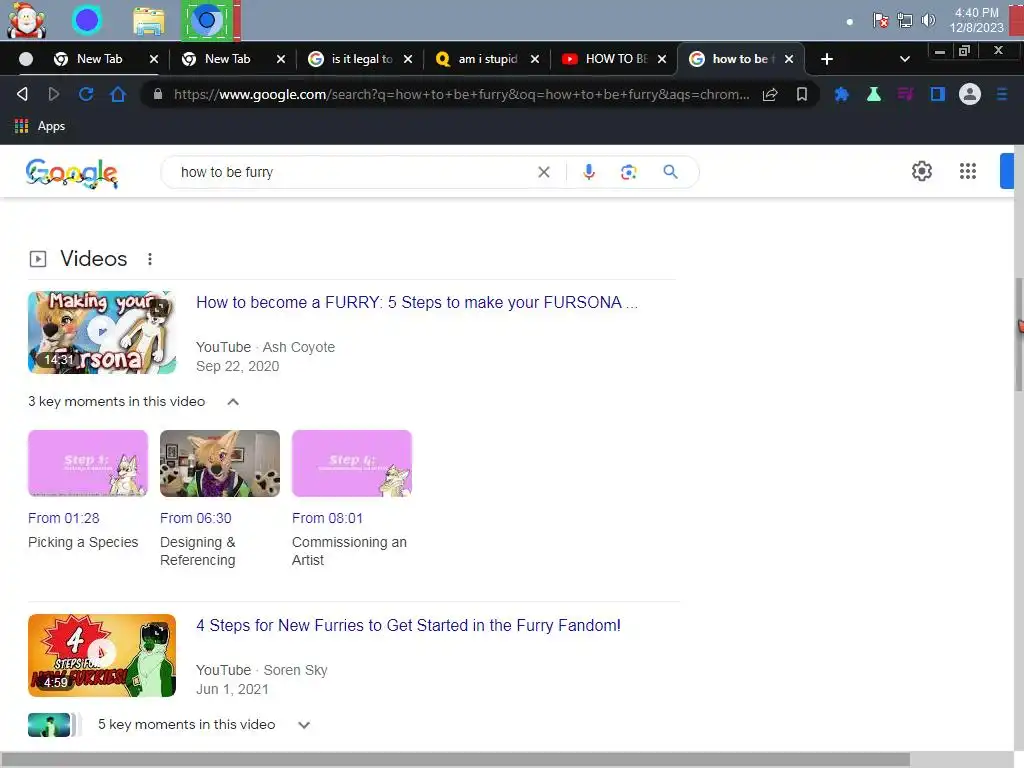Screen dimensions: 1024x768
Task: Go back with the browser back arrow
Action: (x=22, y=94)
